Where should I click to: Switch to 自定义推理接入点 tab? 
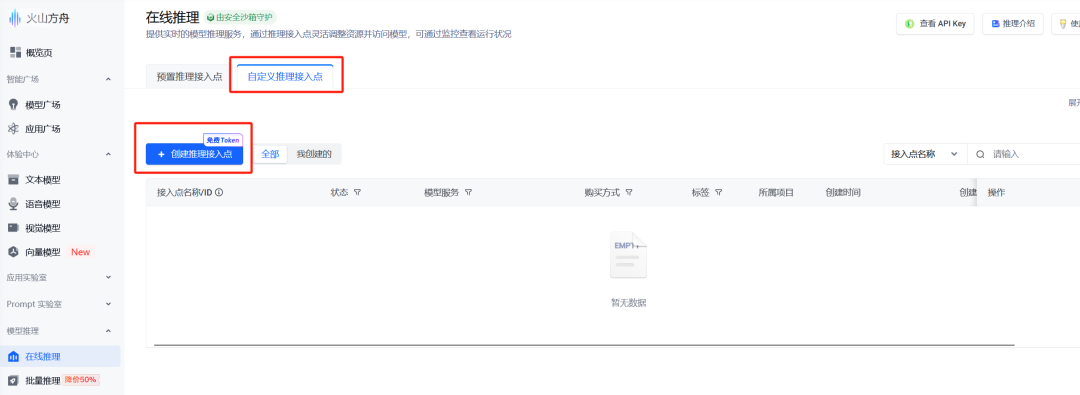pos(285,77)
